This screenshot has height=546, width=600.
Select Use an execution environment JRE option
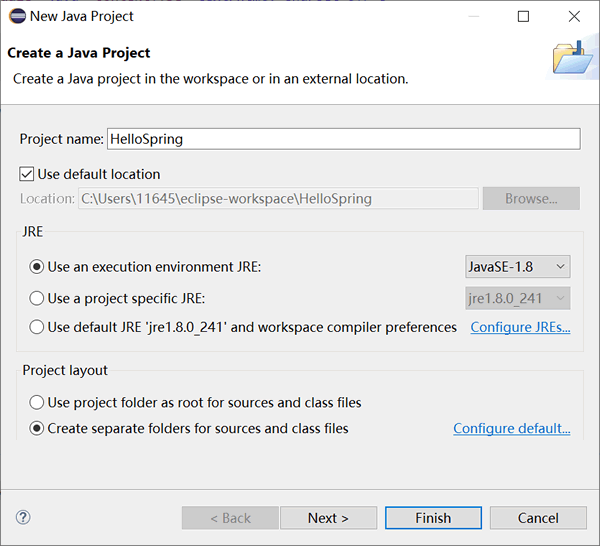click(36, 267)
